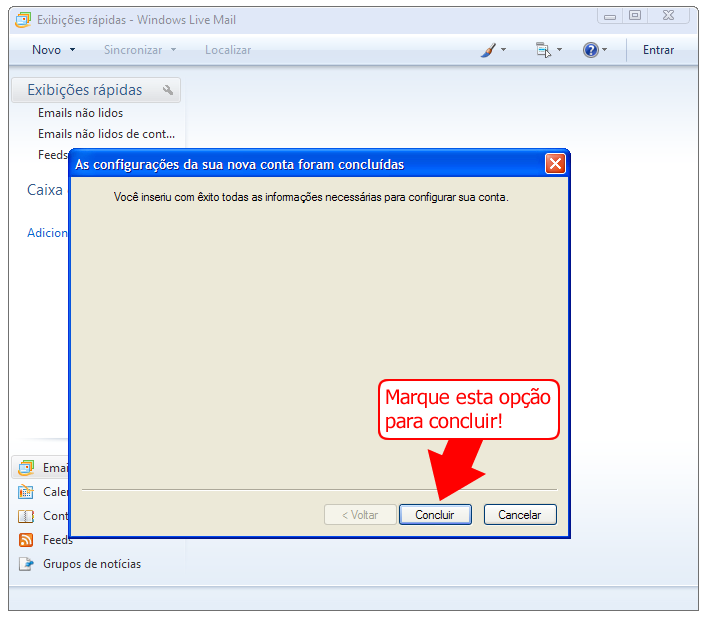Click the Contacts book icon in navigation
Screen dimensions: 713x623
pos(26,516)
